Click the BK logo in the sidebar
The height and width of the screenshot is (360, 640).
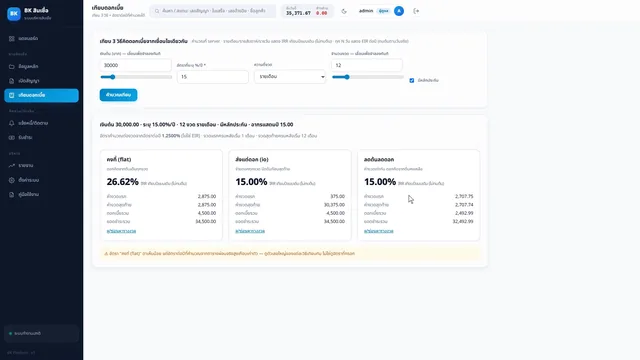(x=14, y=13)
